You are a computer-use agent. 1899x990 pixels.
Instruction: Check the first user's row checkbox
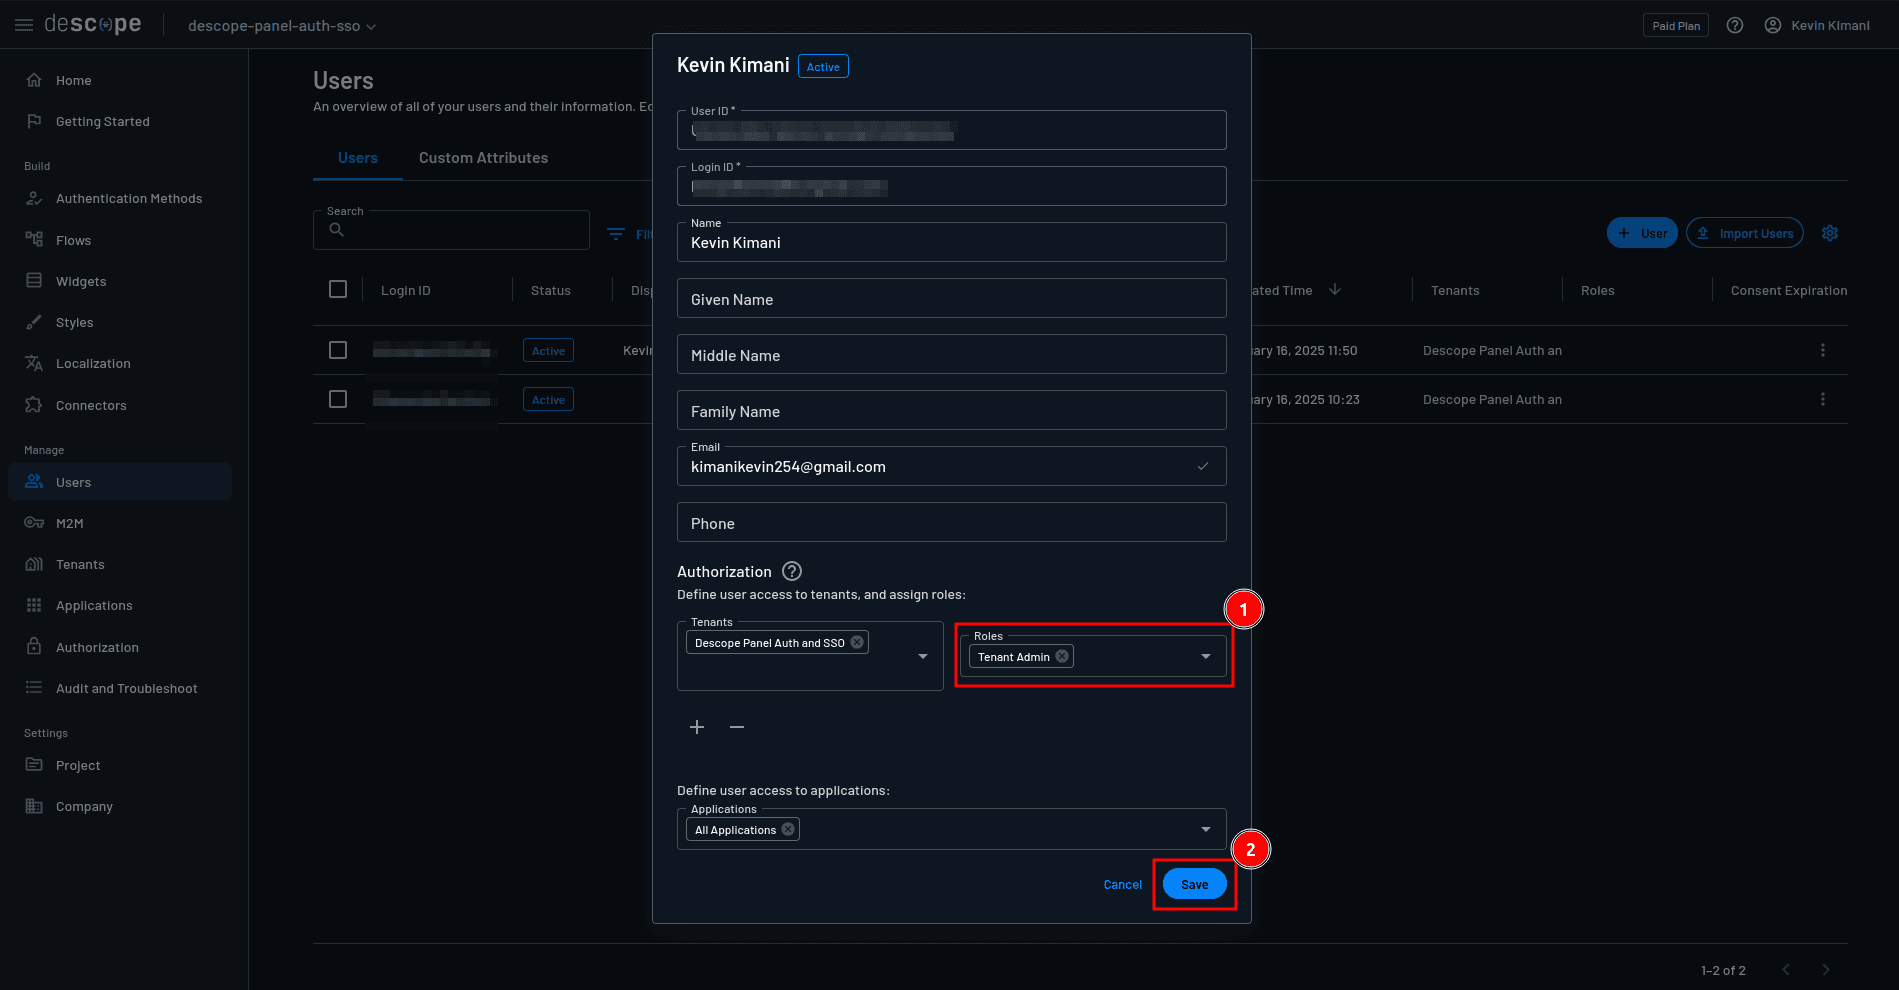[338, 350]
